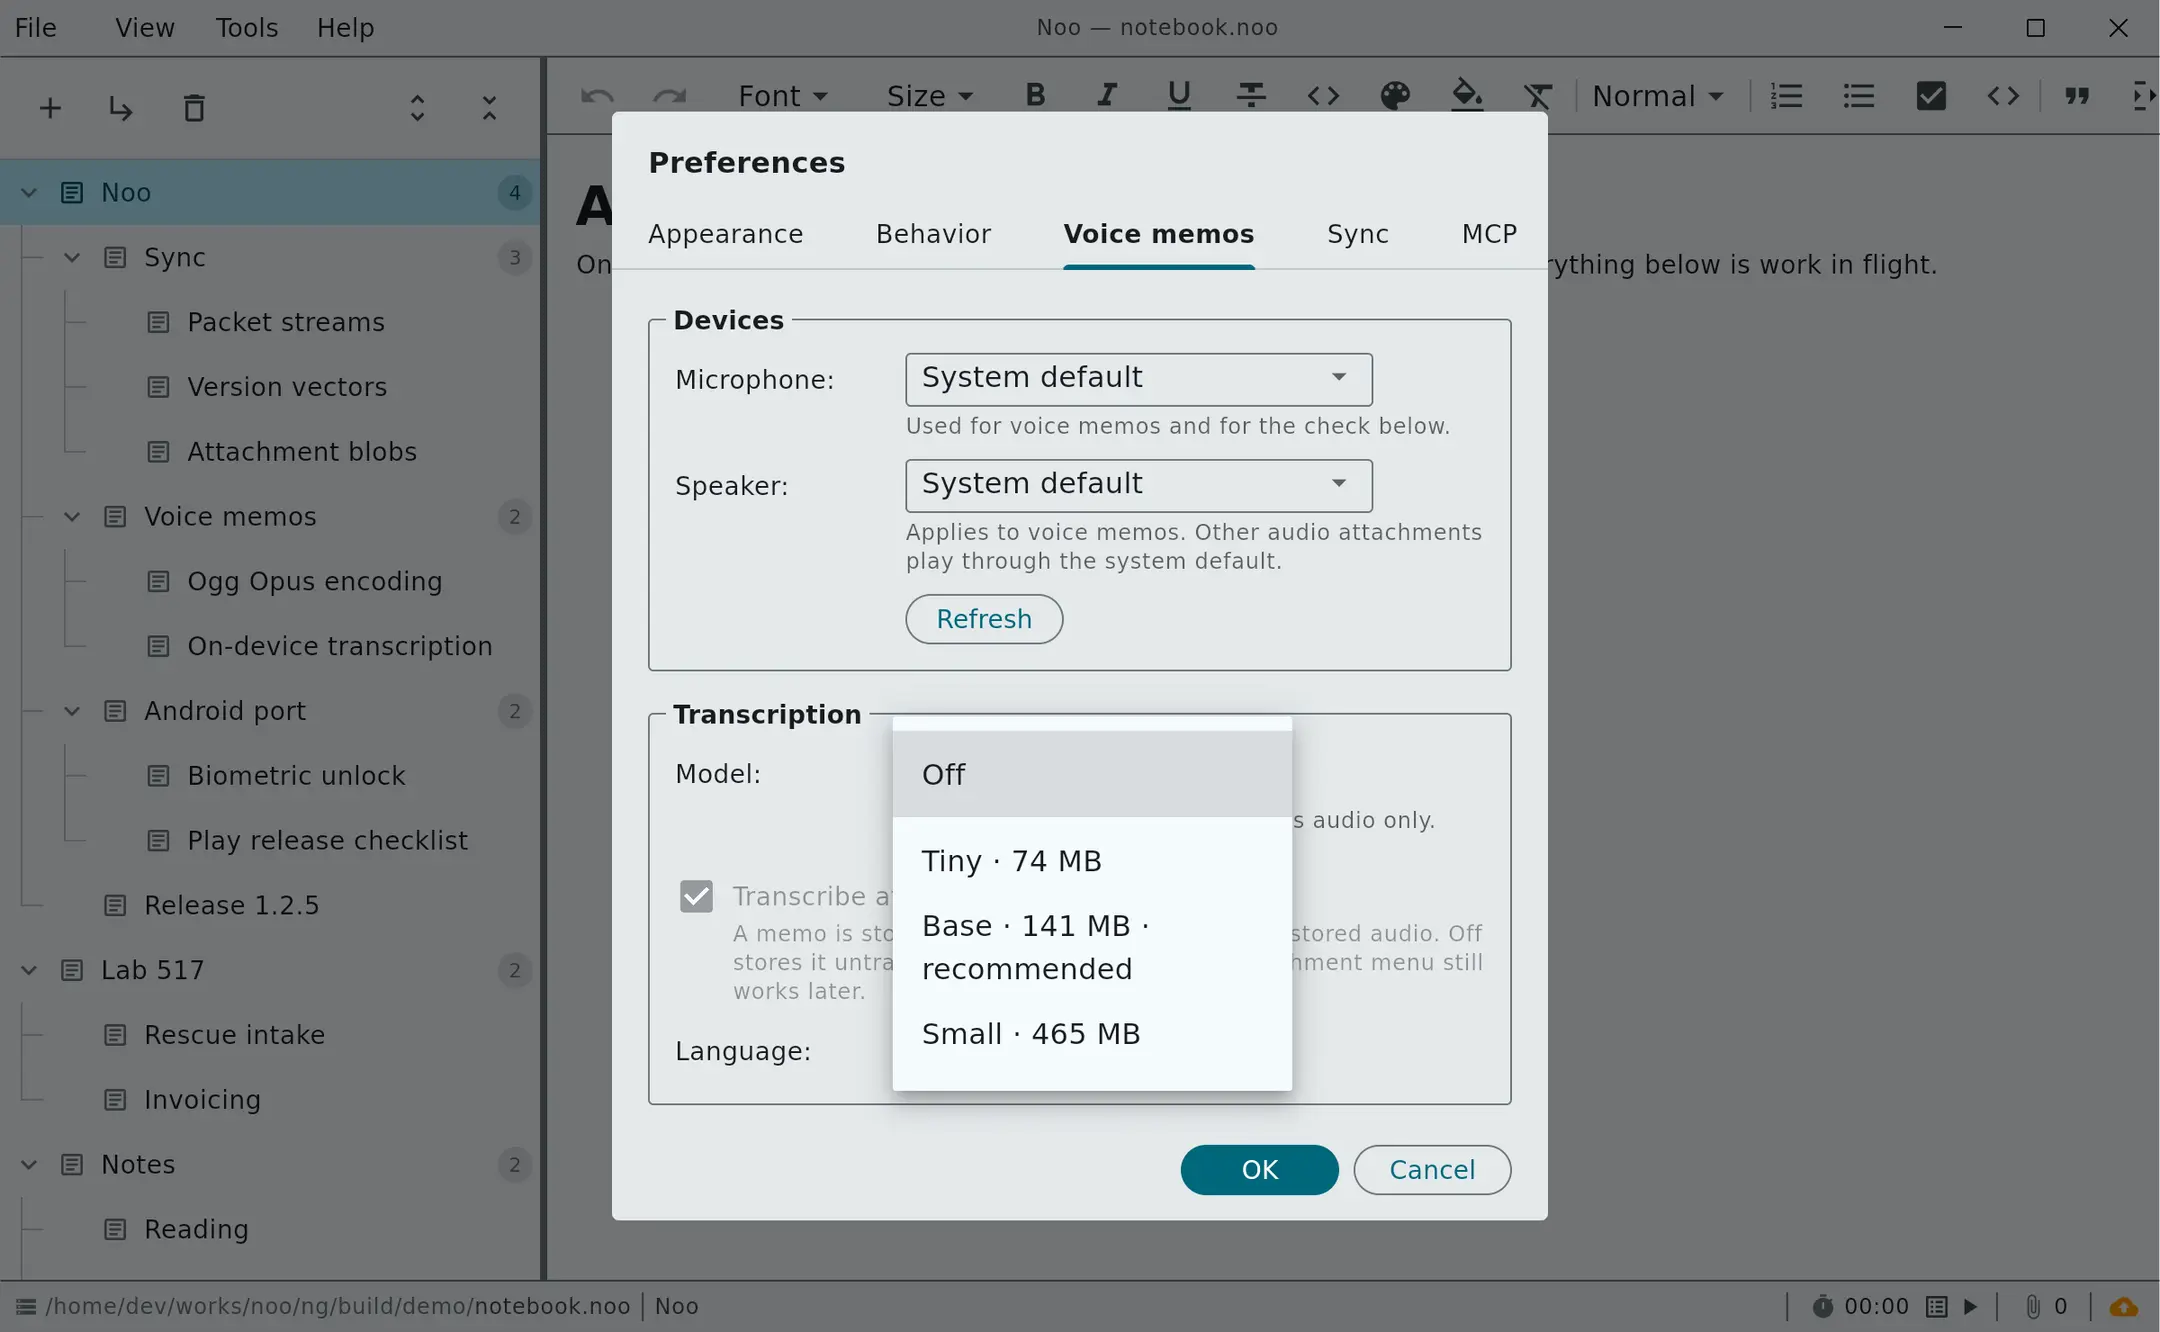Click Cancel in Preferences dialog

1432,1170
